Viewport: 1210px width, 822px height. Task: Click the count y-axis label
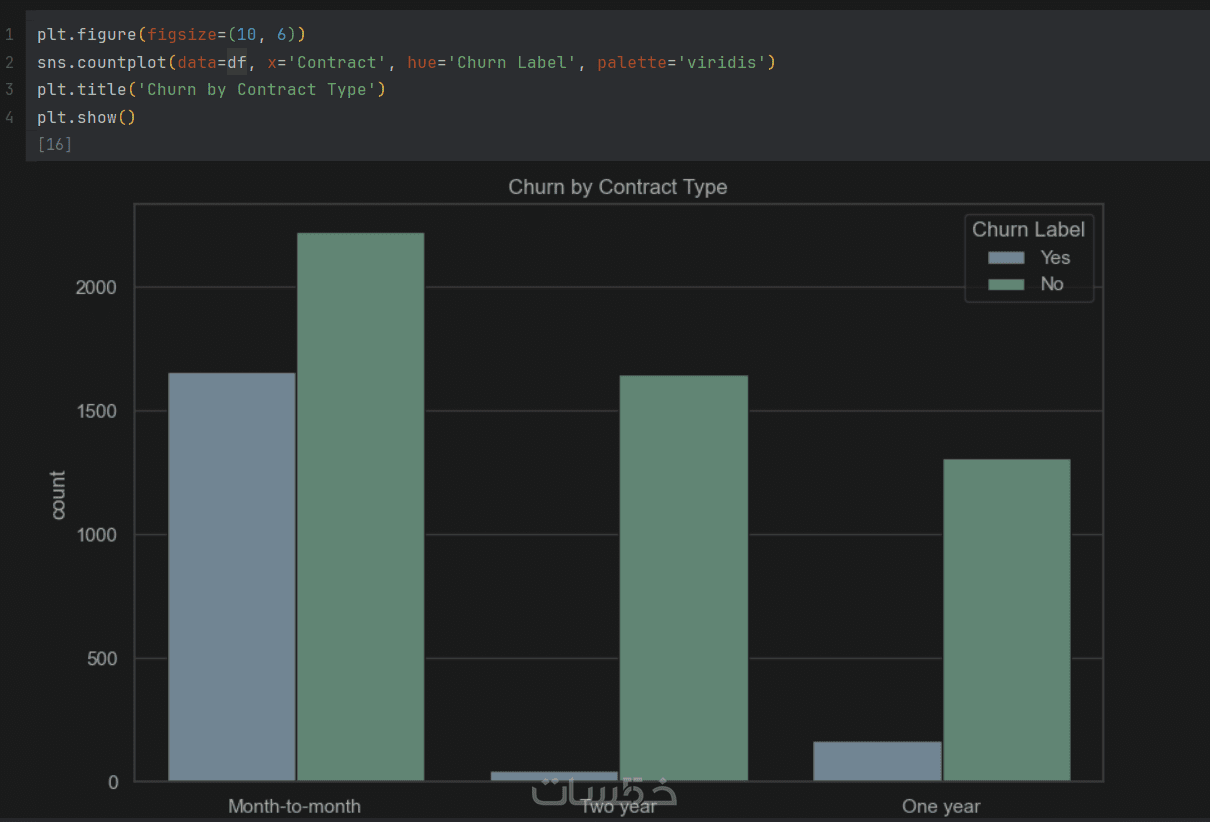pyautogui.click(x=58, y=494)
